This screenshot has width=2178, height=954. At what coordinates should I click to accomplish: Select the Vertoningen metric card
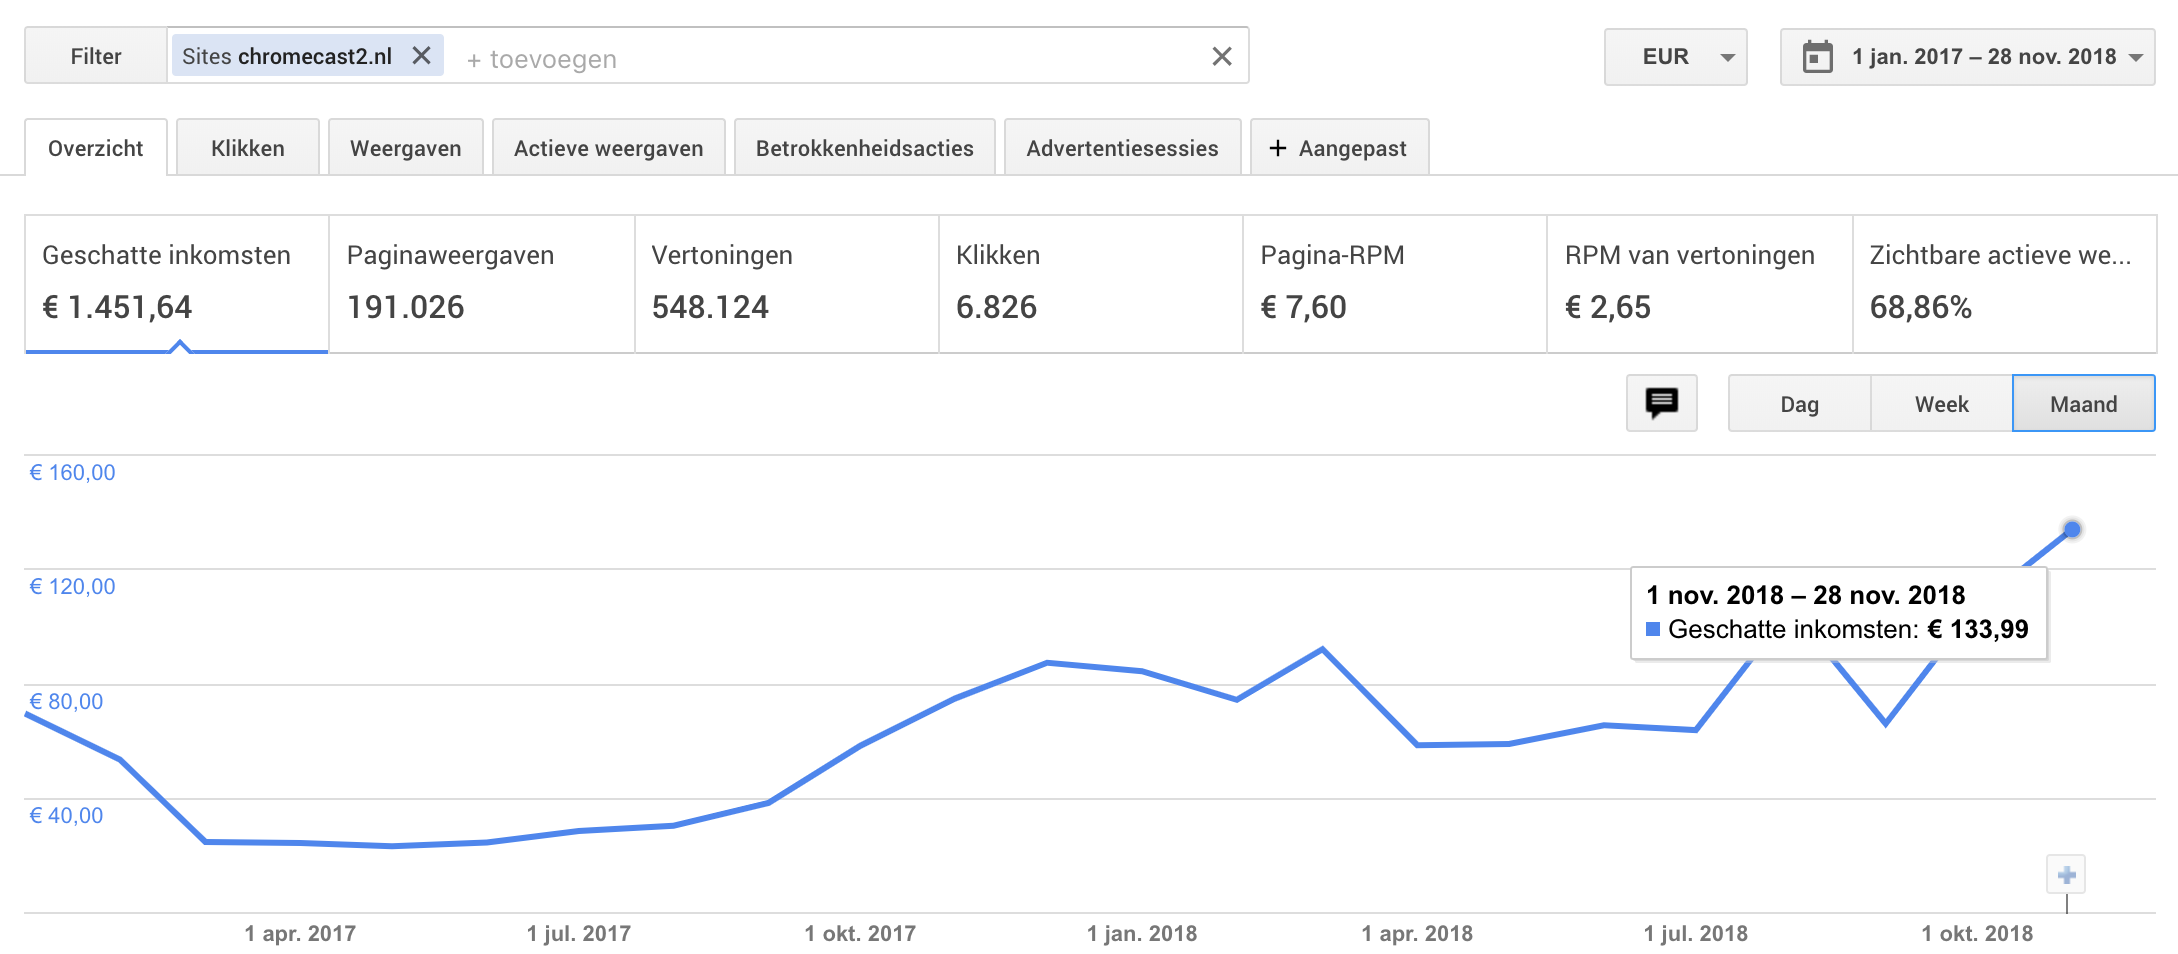click(787, 284)
